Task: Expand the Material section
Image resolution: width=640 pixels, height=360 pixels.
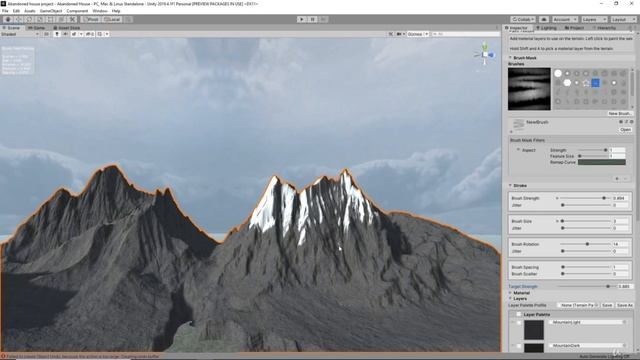Action: pyautogui.click(x=510, y=293)
